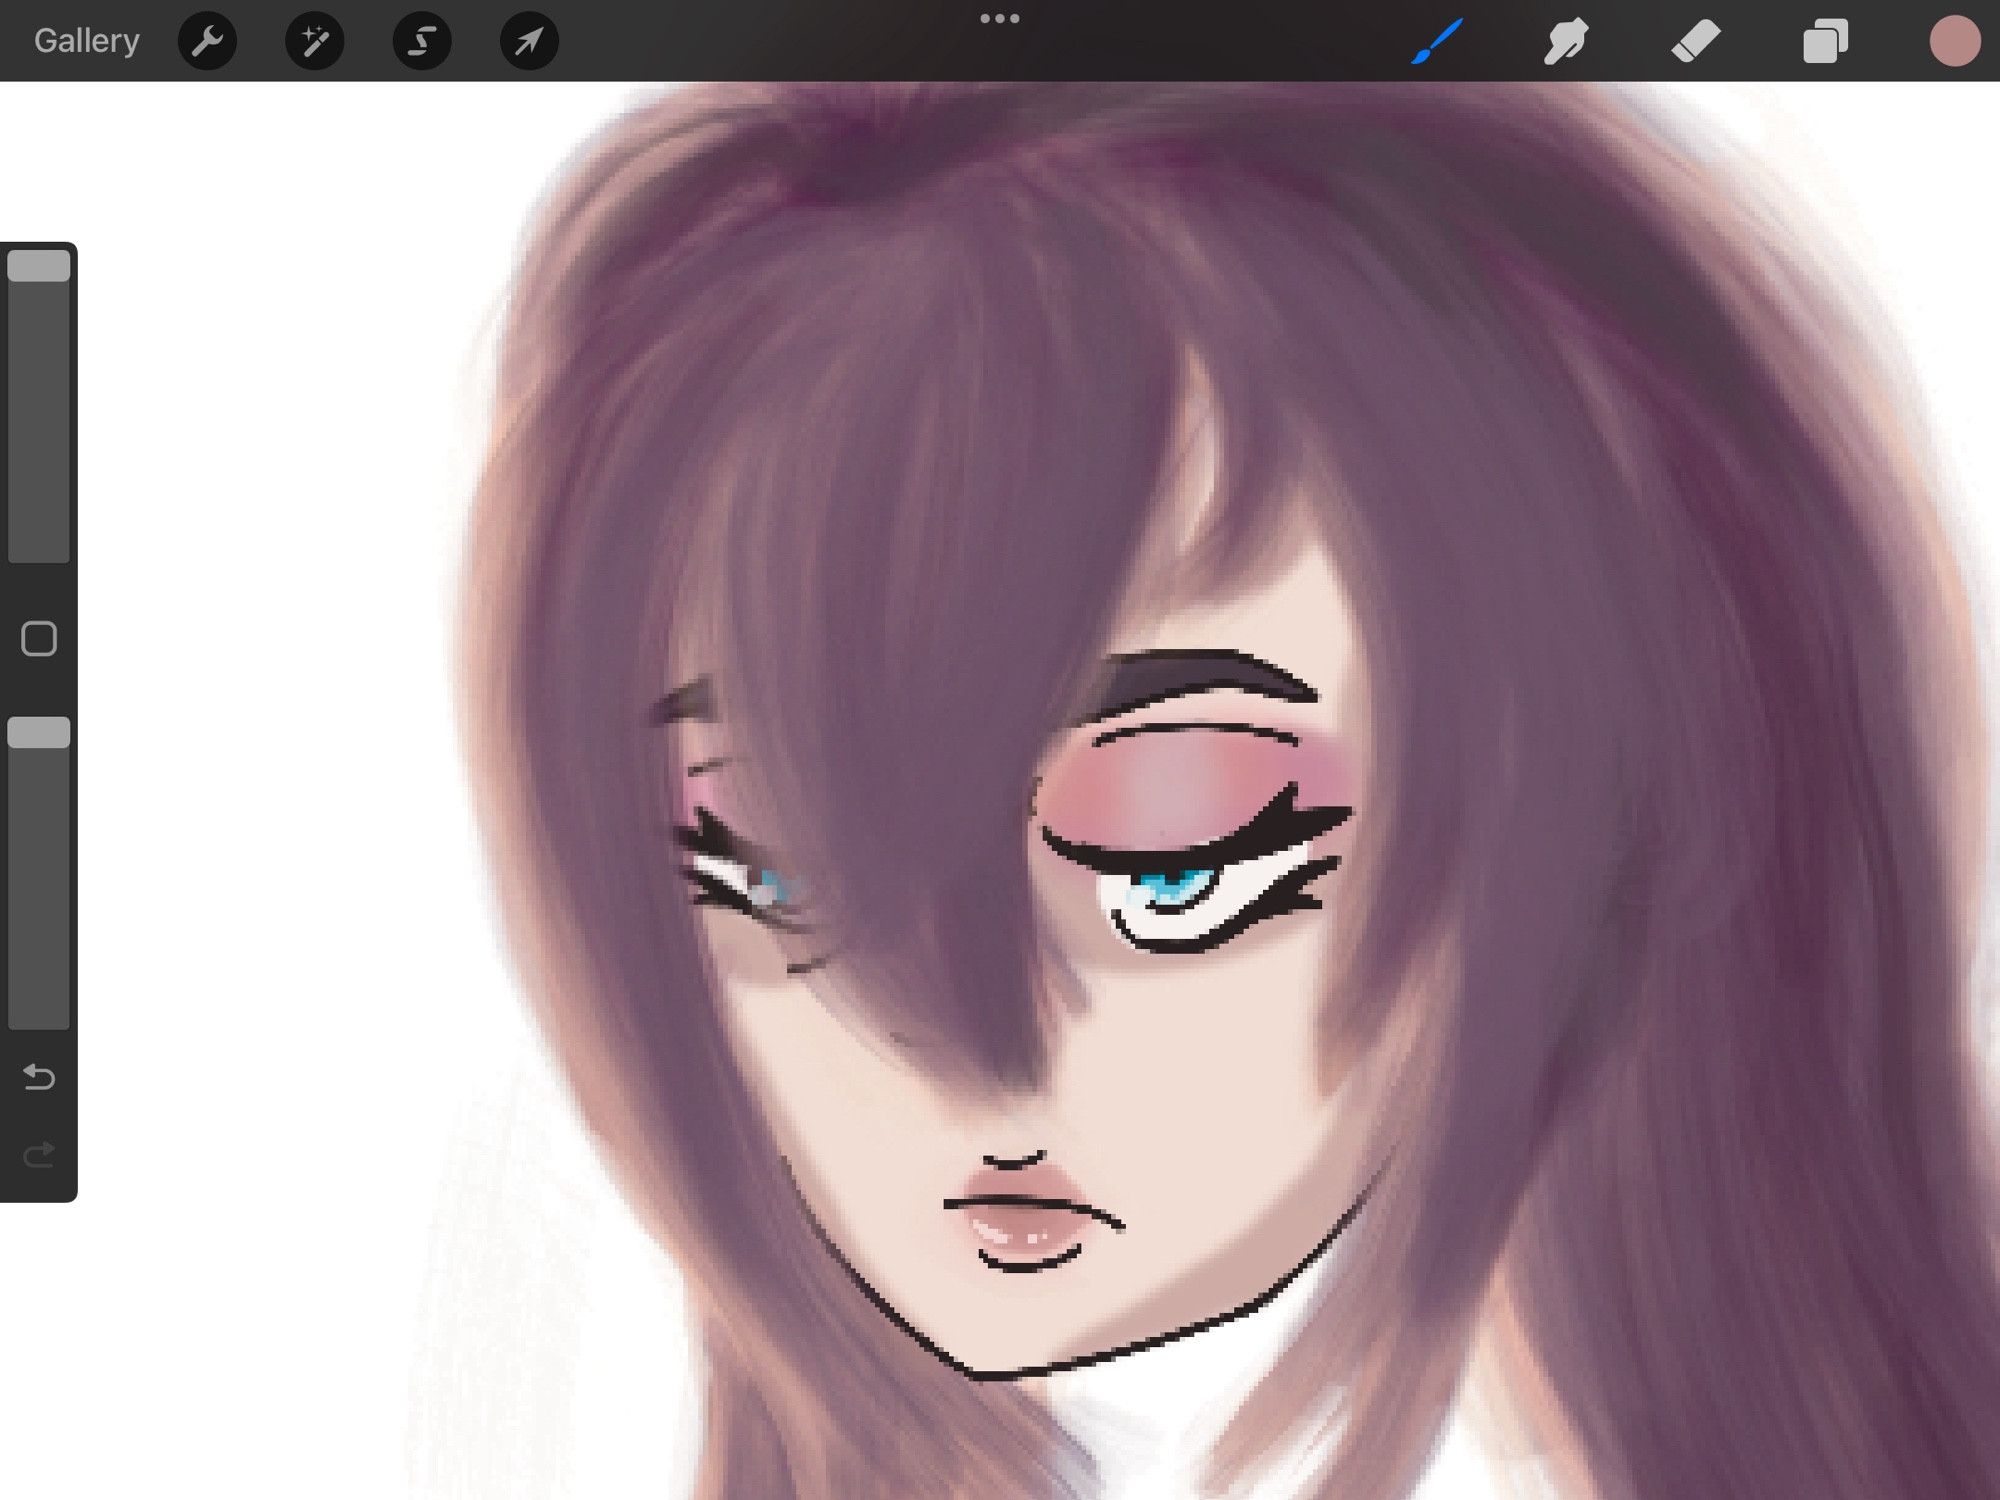Redo the last undone stroke

tap(39, 1155)
